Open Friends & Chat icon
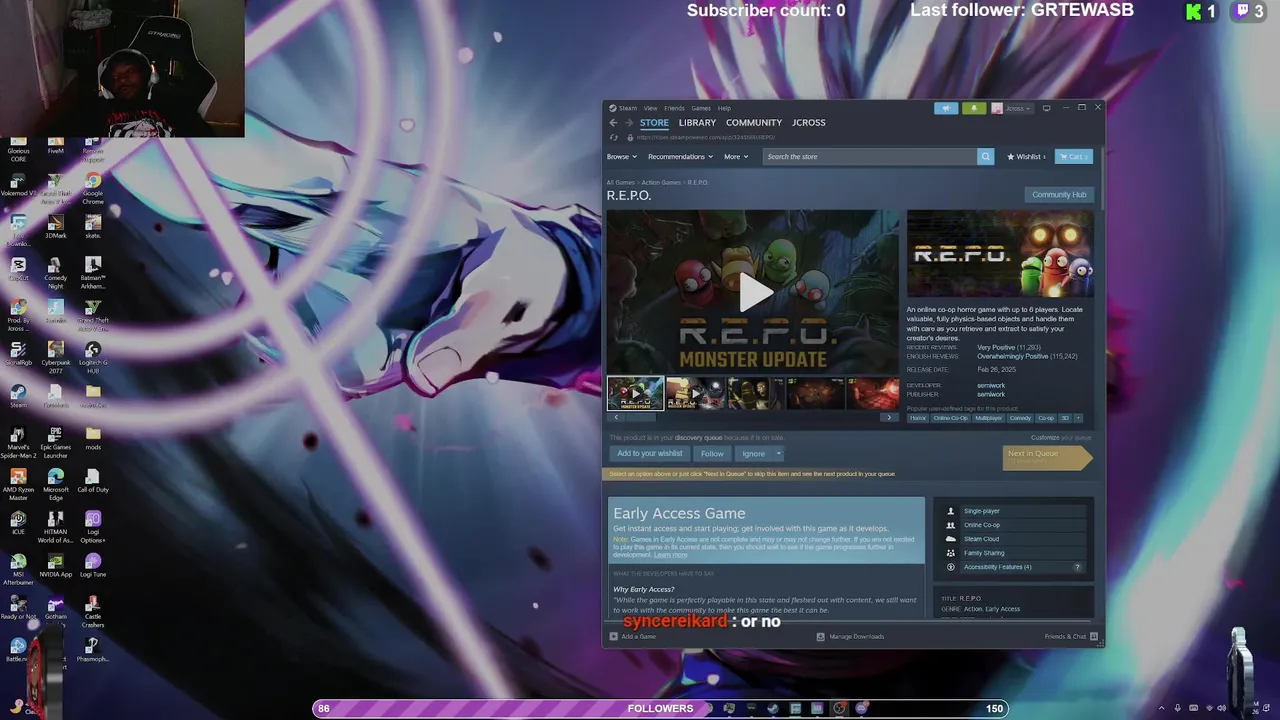 1094,636
